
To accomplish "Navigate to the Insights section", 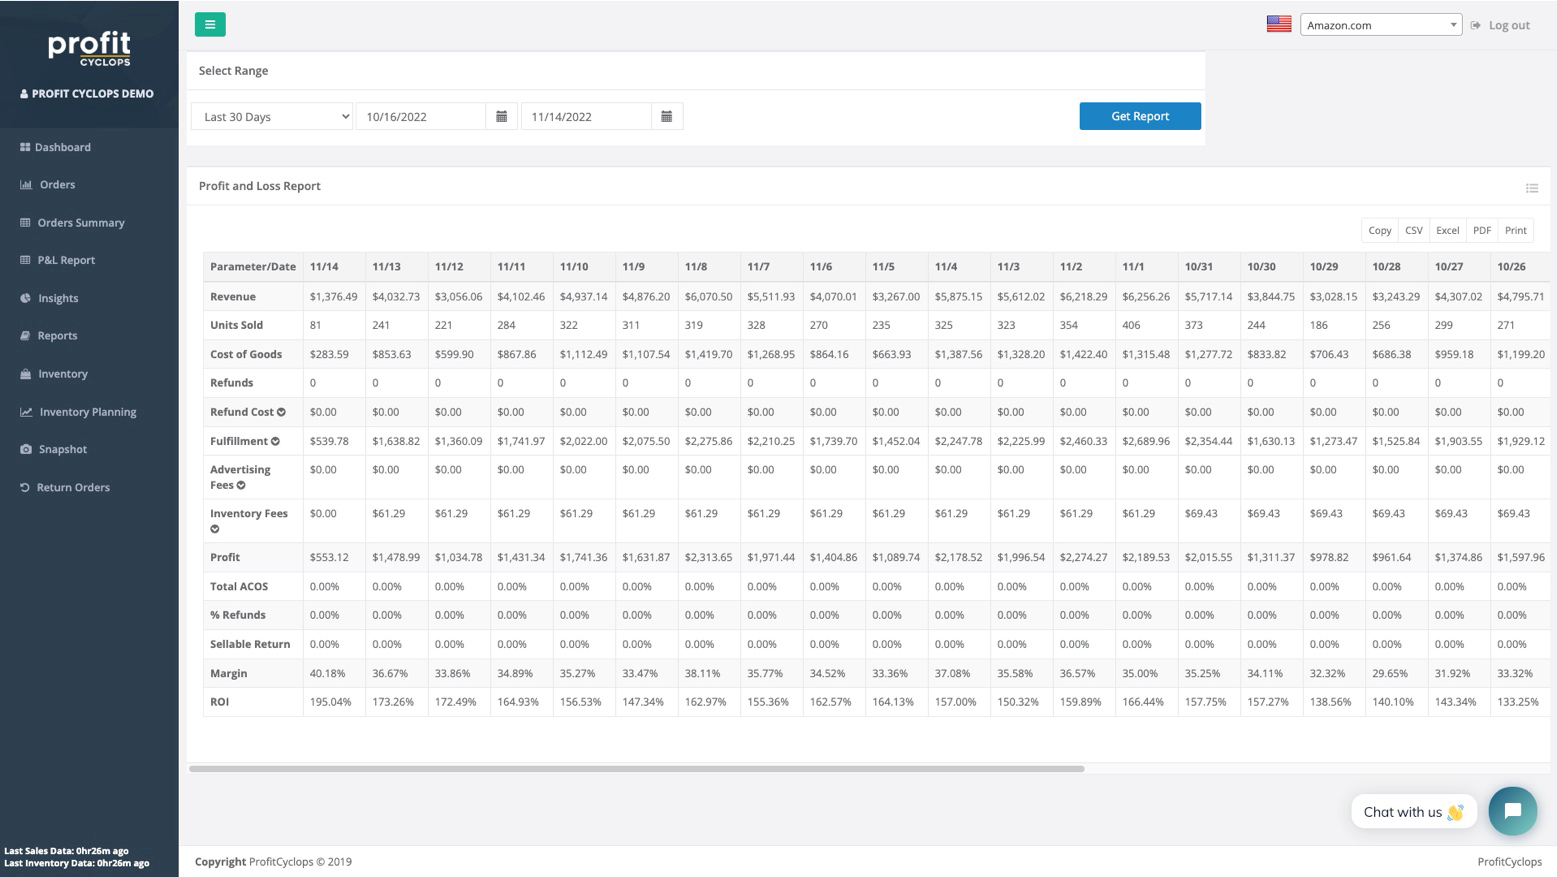I will [x=57, y=298].
